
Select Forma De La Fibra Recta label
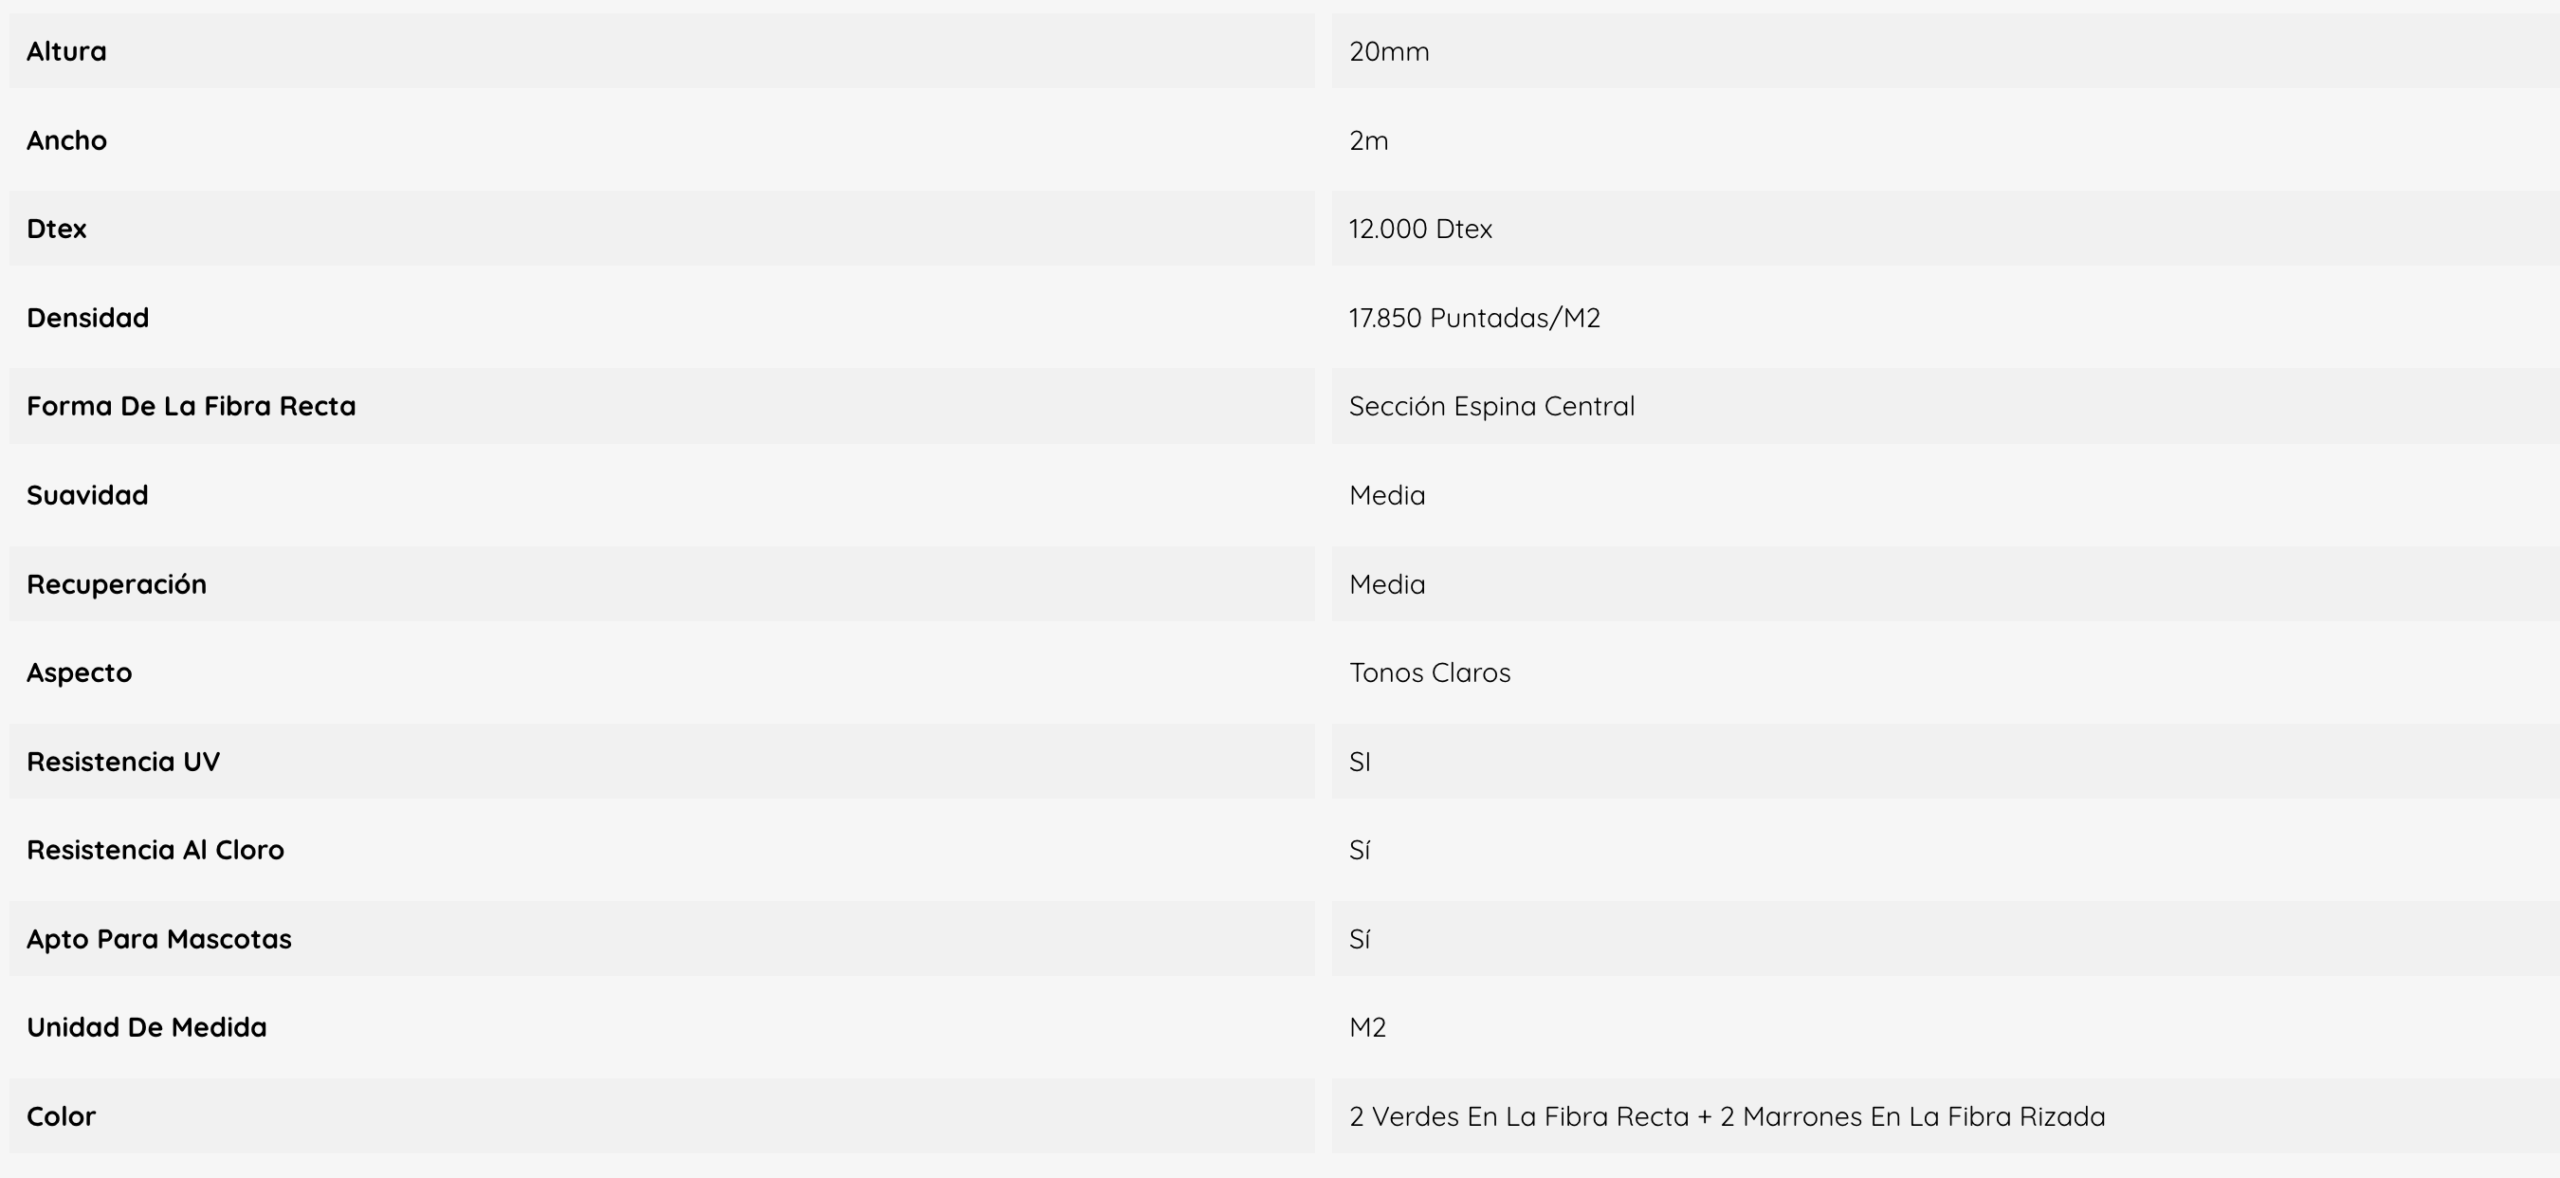pyautogui.click(x=191, y=406)
